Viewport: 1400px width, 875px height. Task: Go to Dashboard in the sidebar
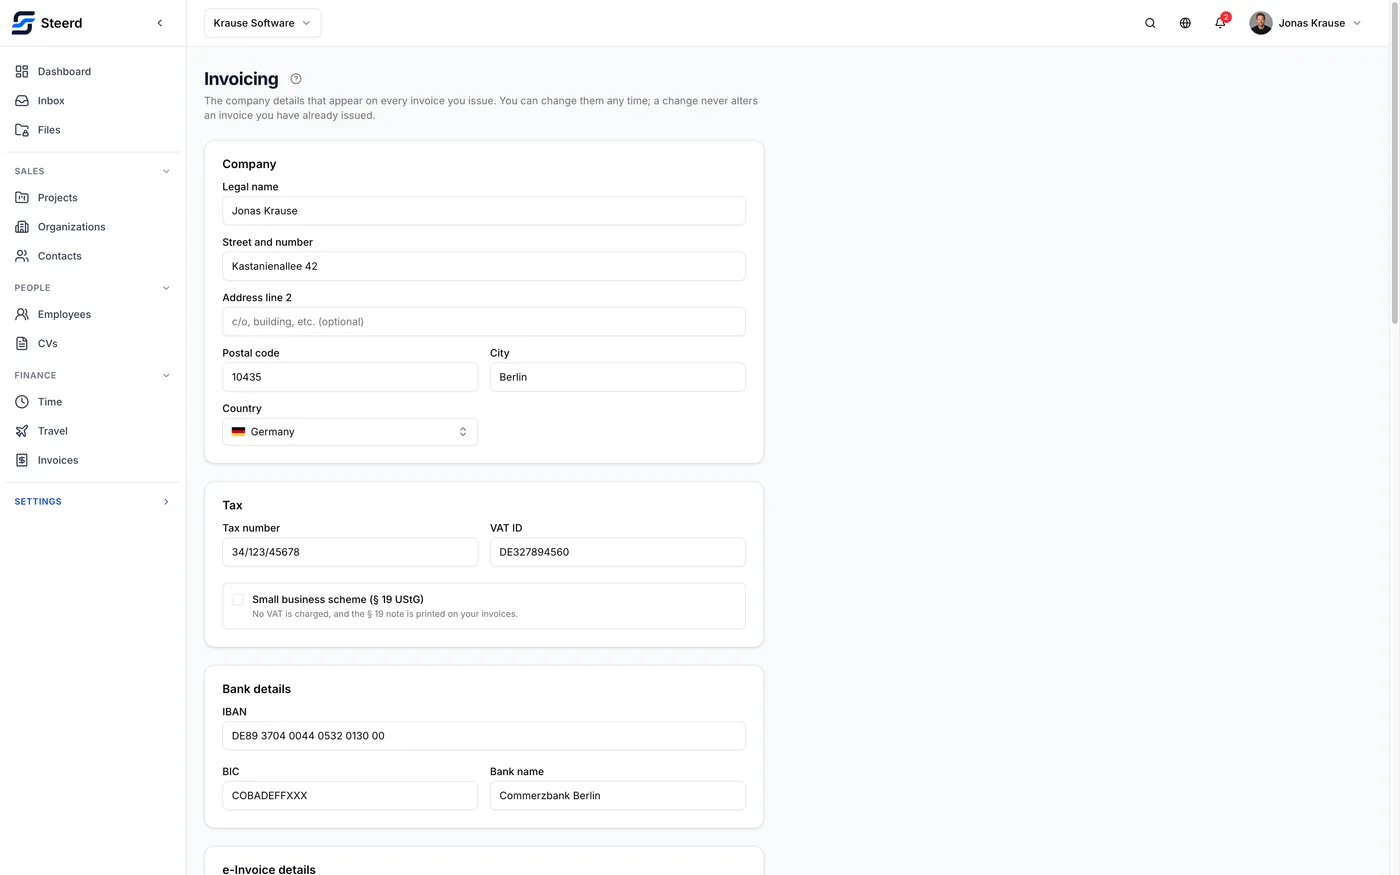click(92, 72)
